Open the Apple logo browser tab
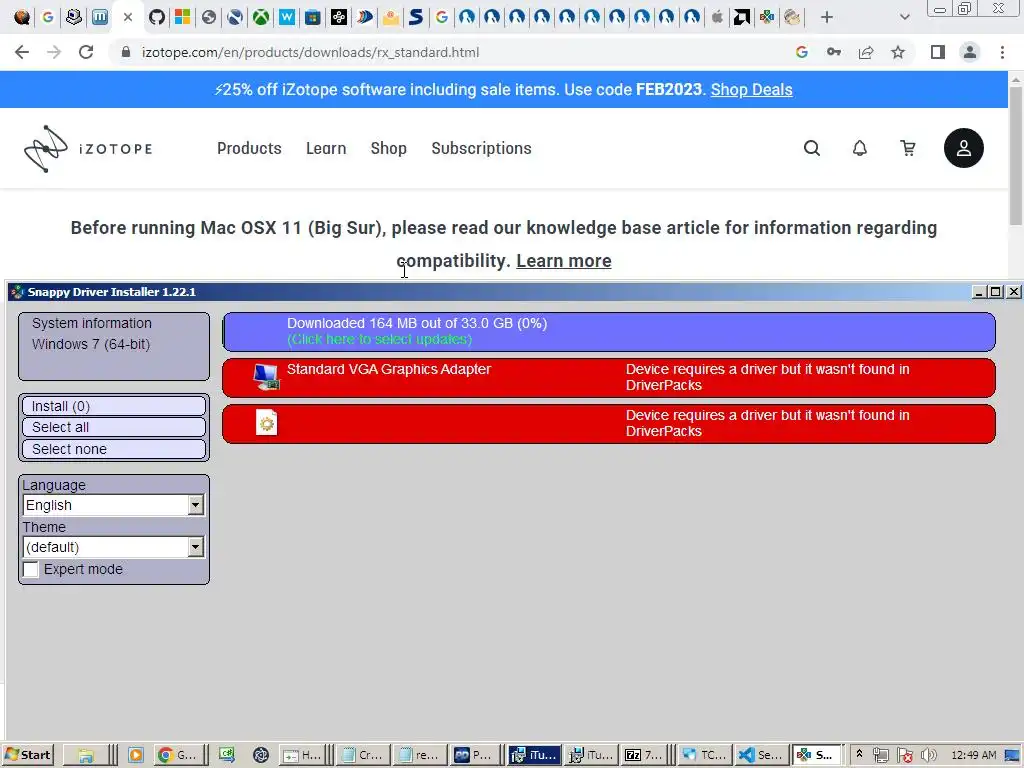The width and height of the screenshot is (1024, 768). 717,17
